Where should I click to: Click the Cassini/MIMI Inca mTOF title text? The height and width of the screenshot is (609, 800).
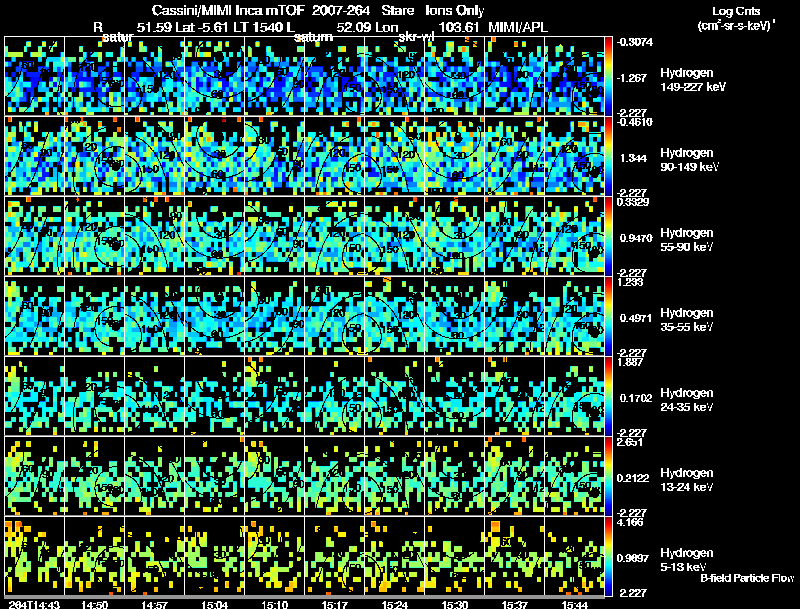(228, 11)
